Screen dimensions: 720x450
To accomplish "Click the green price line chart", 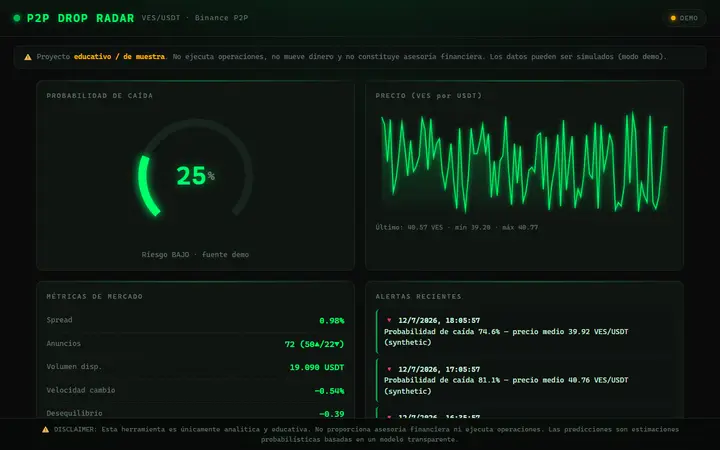I will point(524,162).
